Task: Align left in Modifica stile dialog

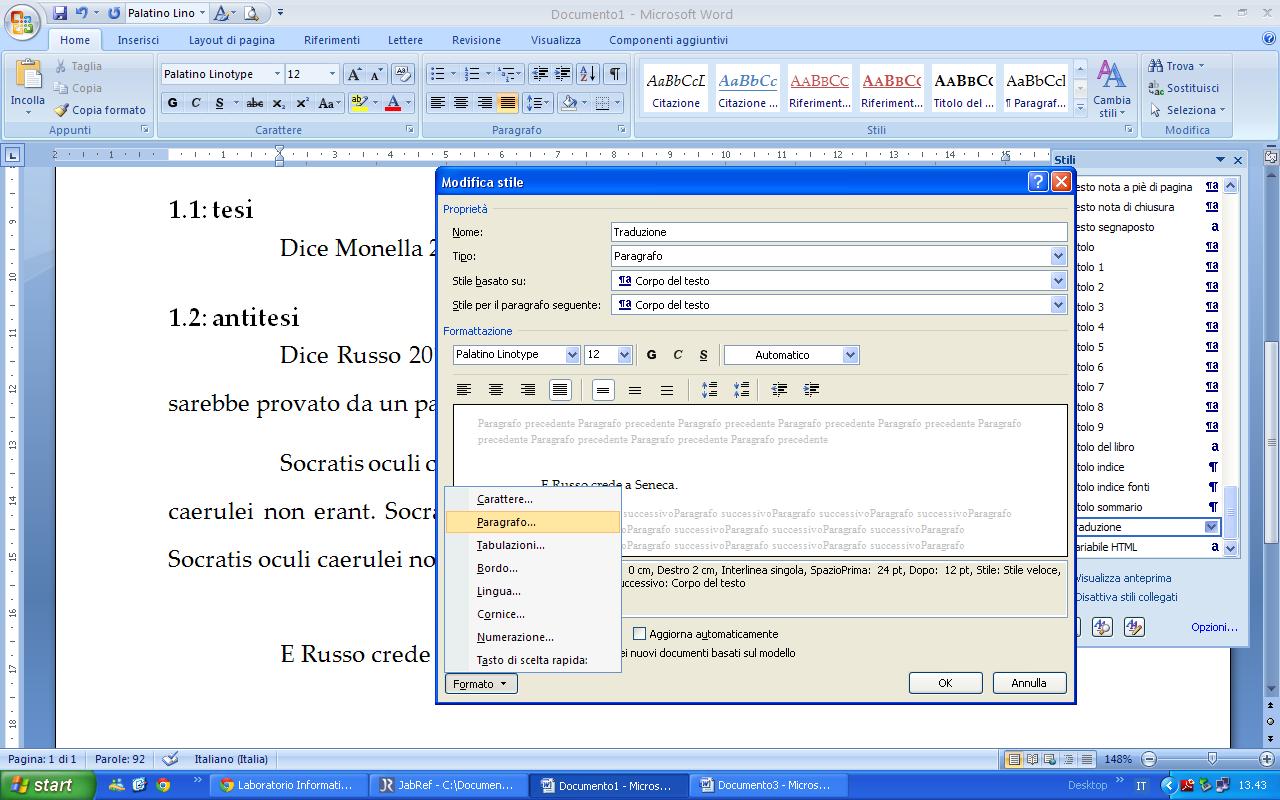Action: click(x=464, y=390)
